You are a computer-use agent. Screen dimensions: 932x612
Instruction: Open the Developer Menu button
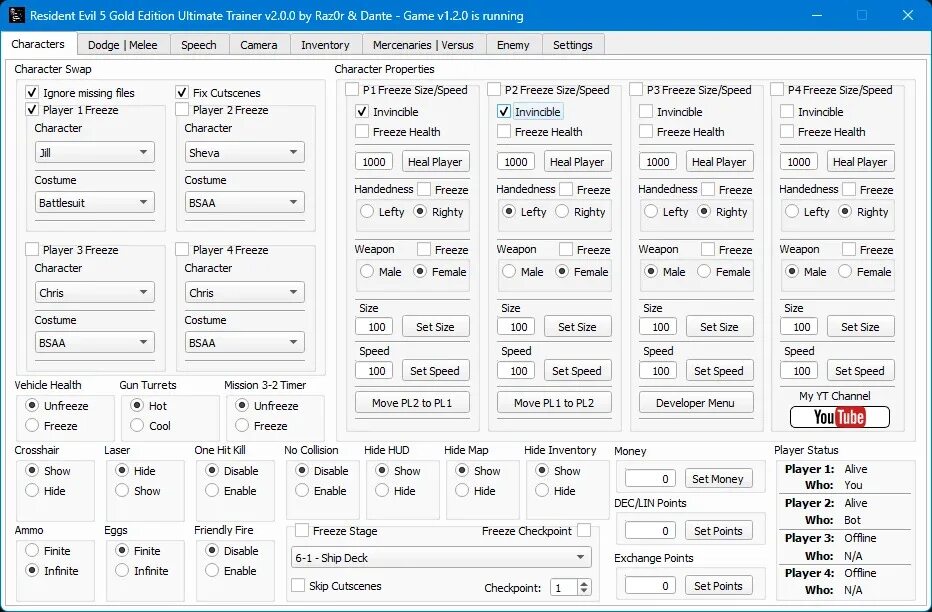click(x=695, y=403)
